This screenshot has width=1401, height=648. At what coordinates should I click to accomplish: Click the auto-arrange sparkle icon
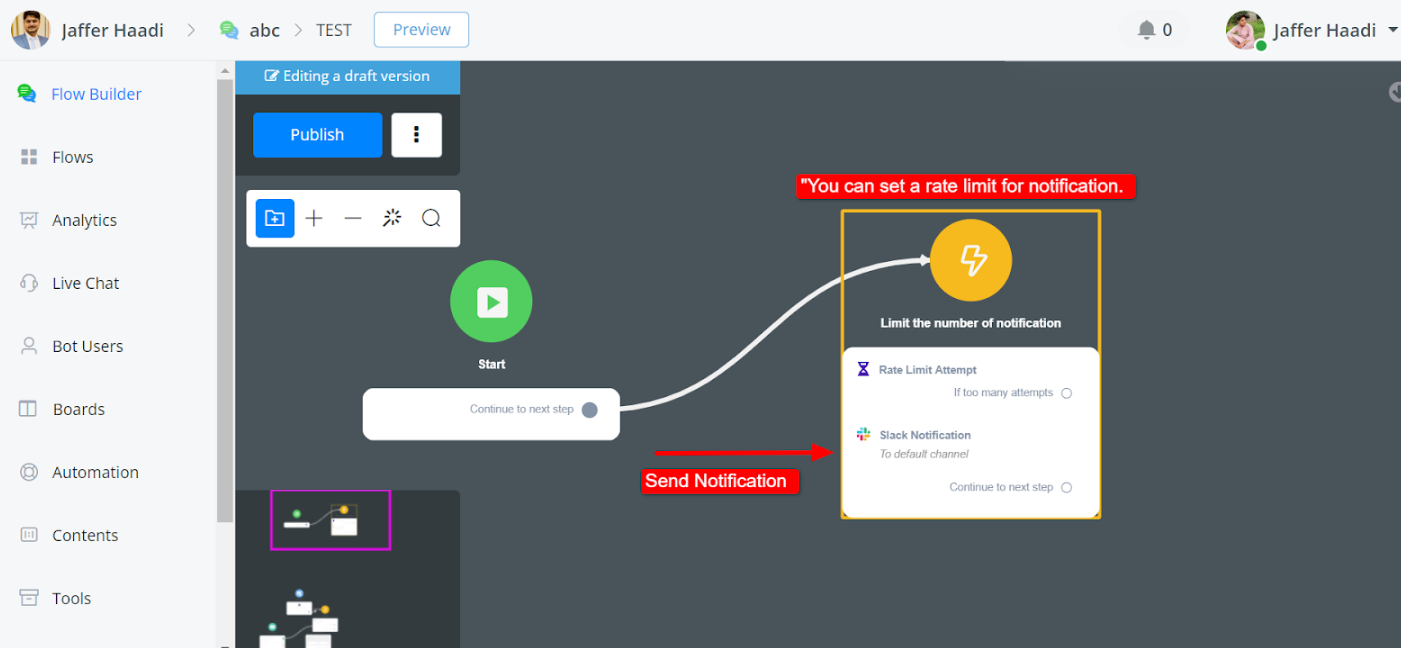point(392,218)
